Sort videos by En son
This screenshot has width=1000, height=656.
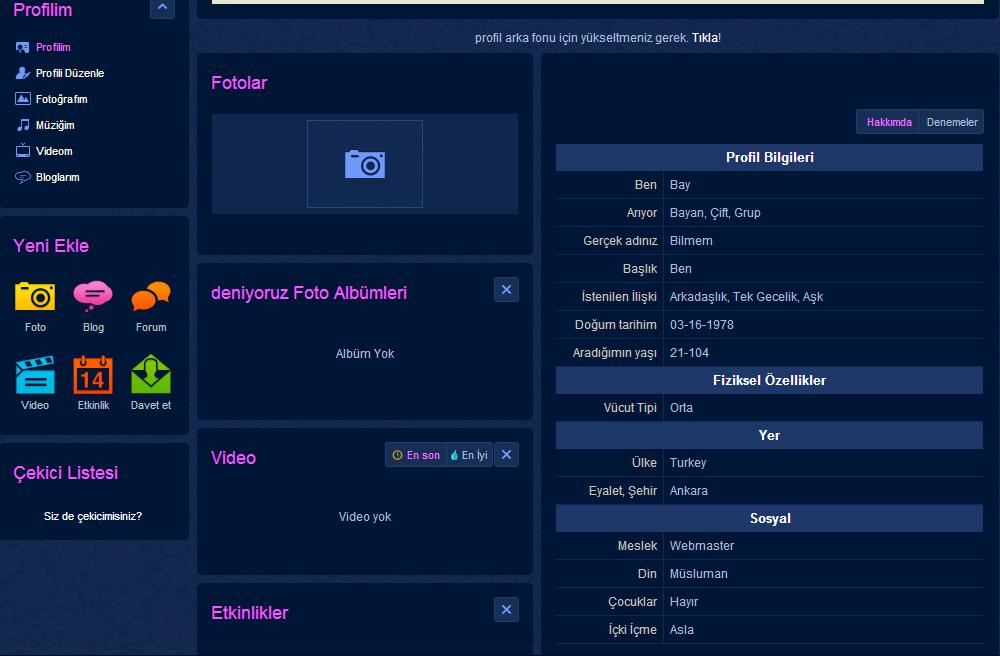[x=416, y=455]
